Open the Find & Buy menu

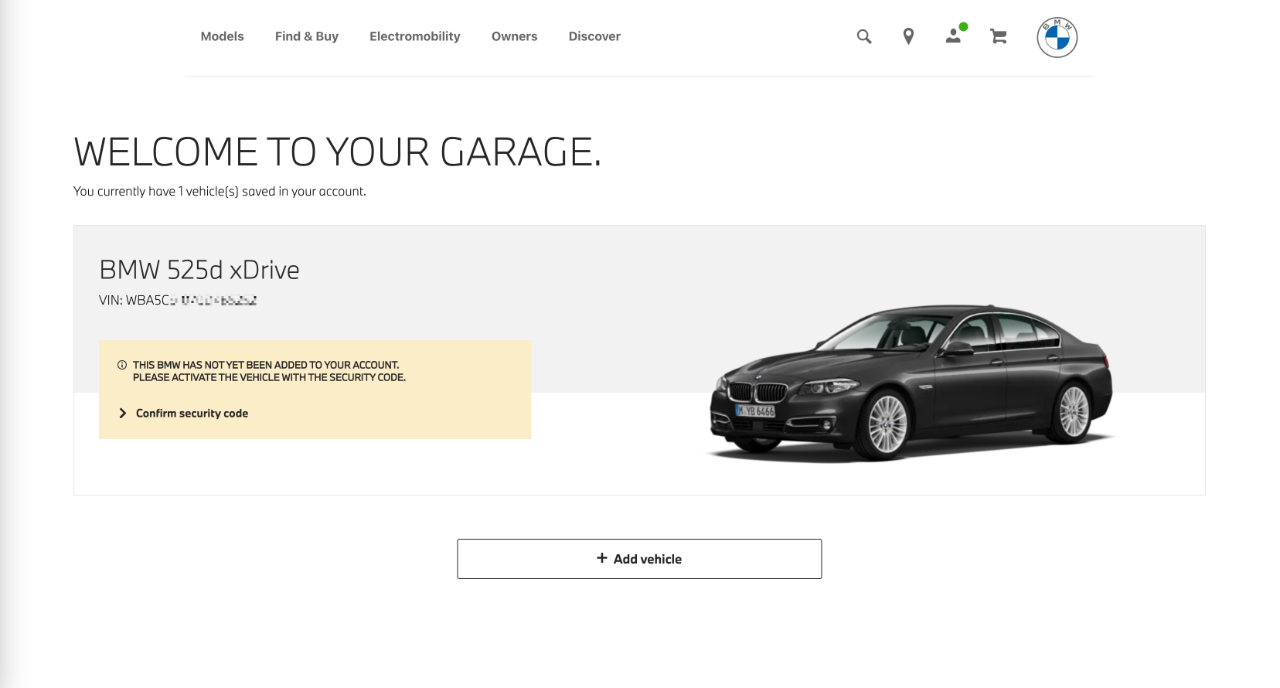[307, 37]
